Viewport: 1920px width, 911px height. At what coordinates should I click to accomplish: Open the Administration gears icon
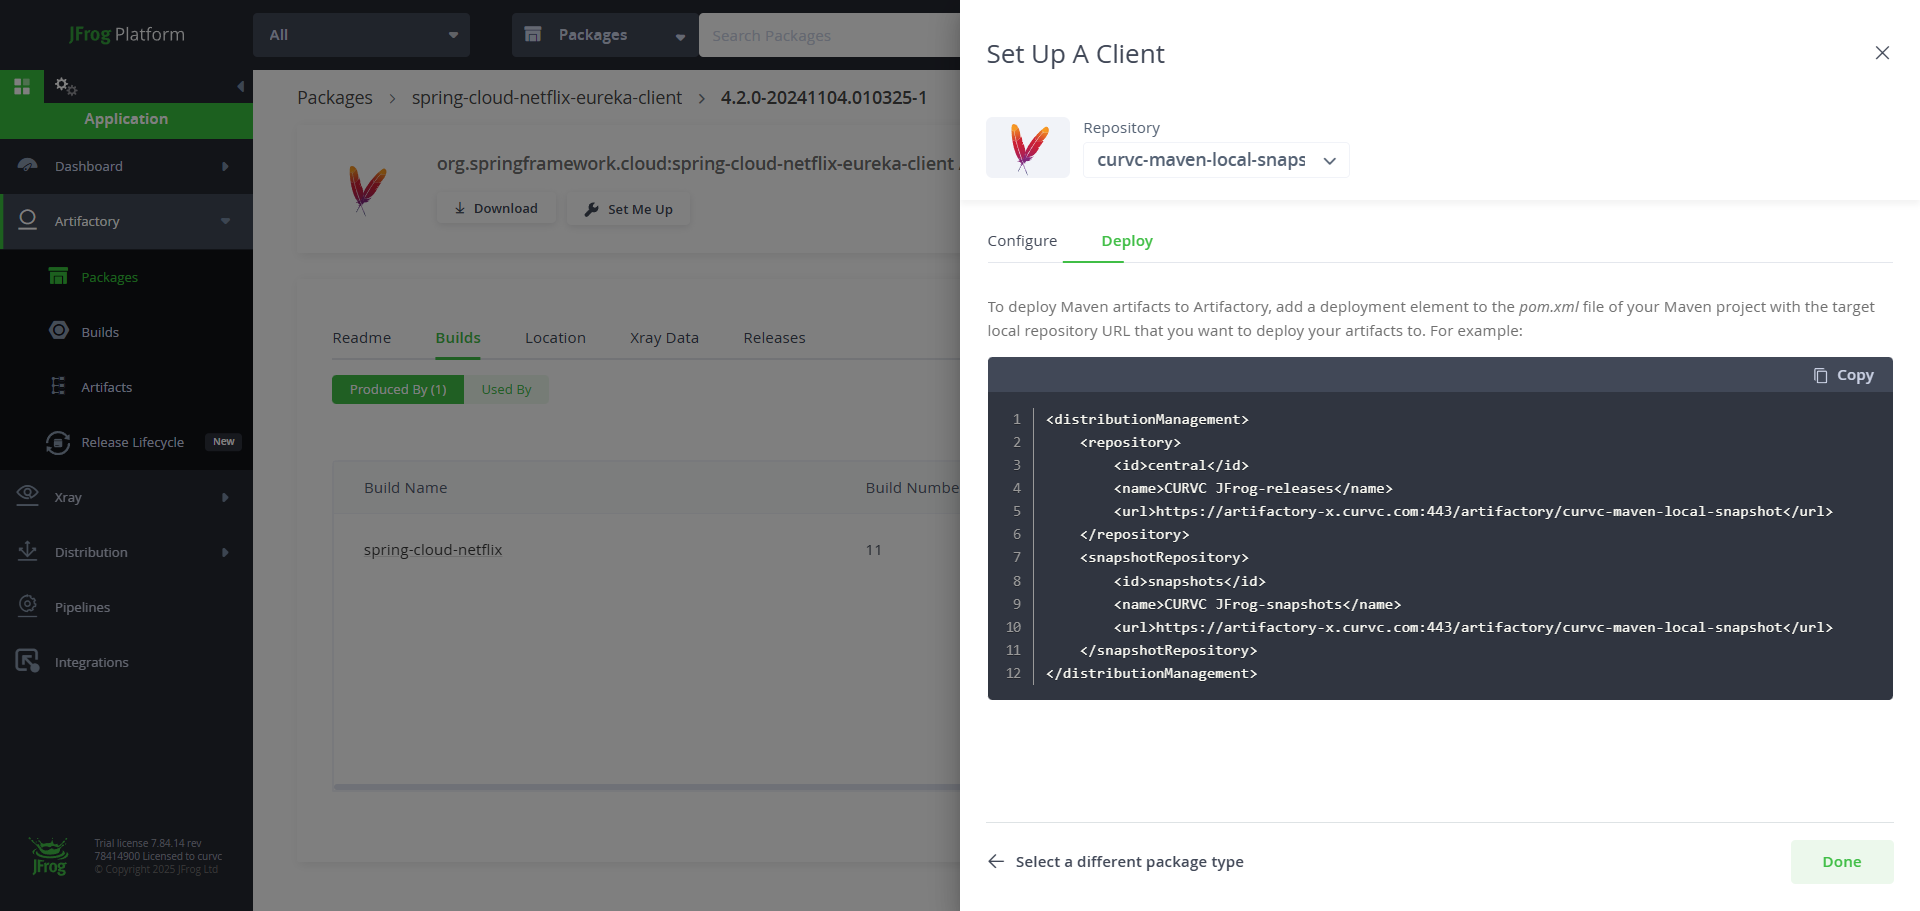(x=66, y=86)
